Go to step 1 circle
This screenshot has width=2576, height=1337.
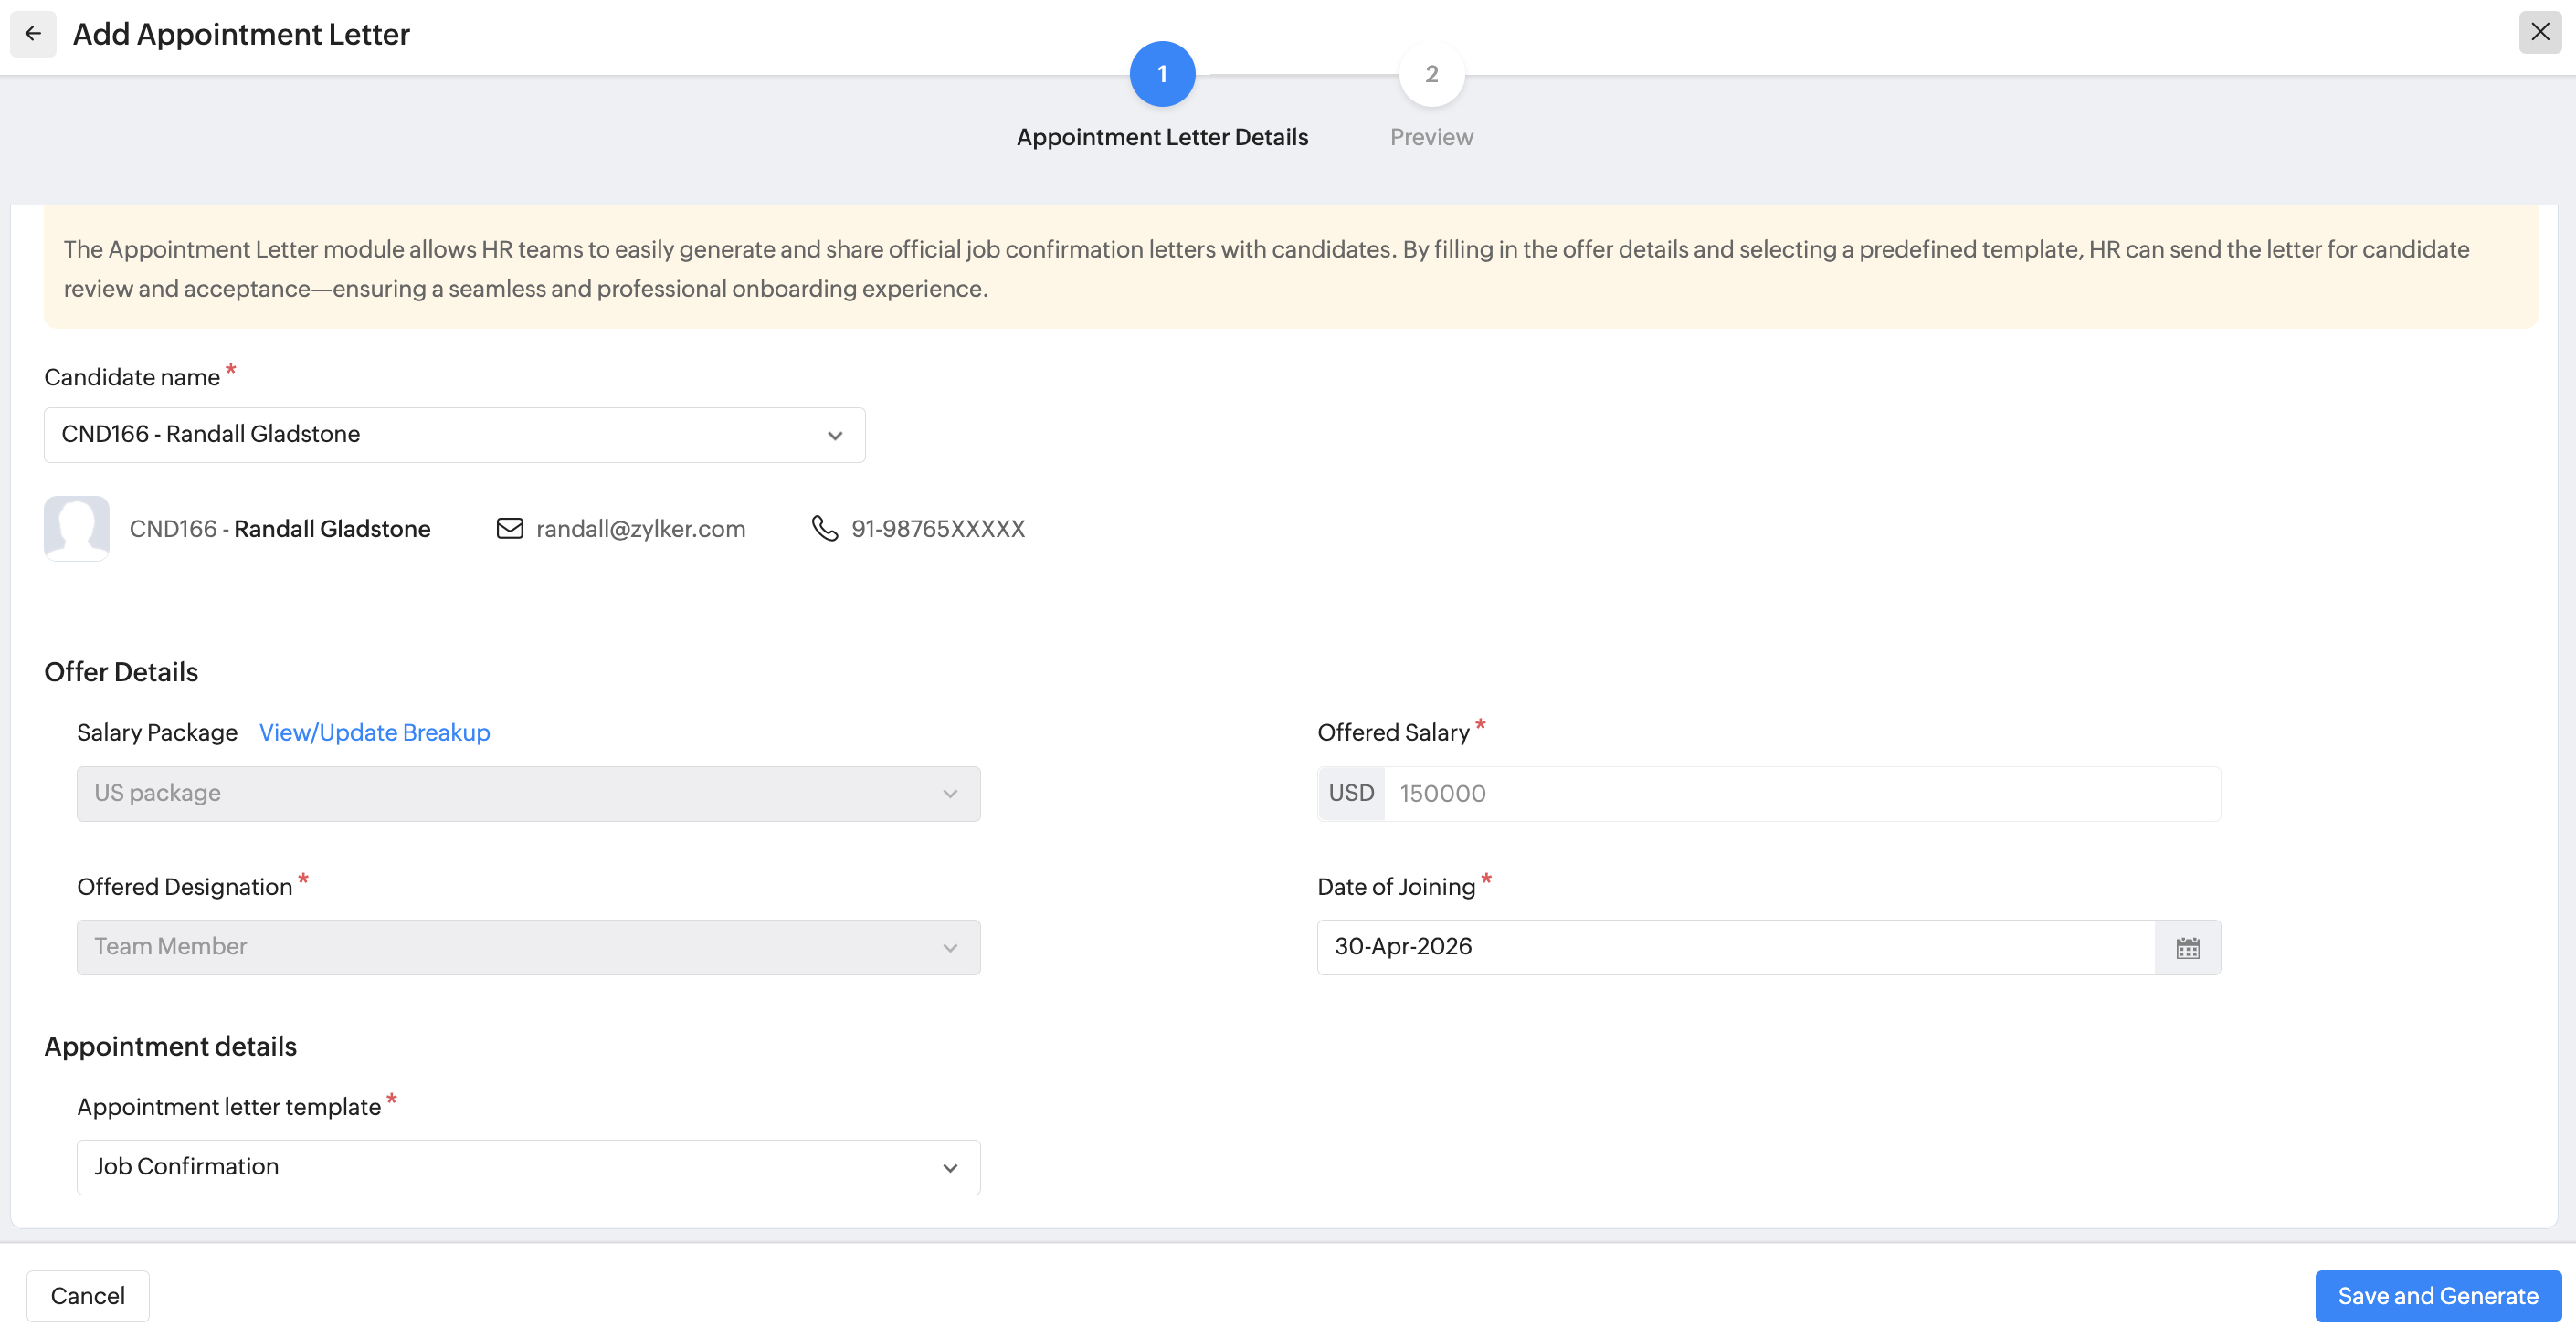click(1162, 74)
